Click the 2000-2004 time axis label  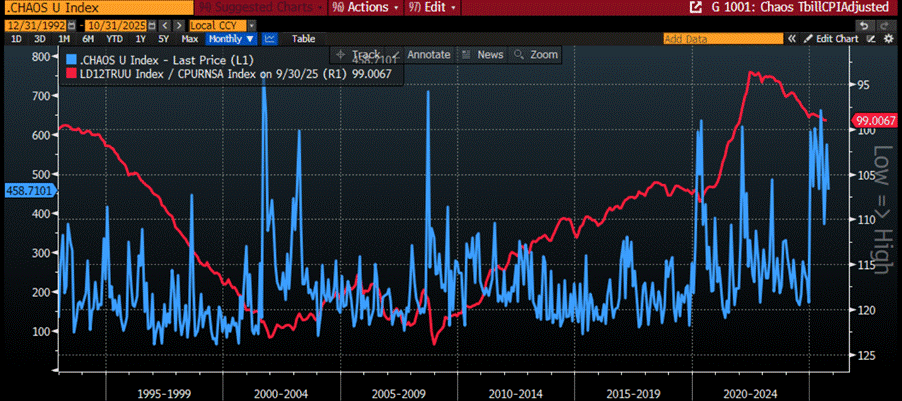(x=281, y=394)
